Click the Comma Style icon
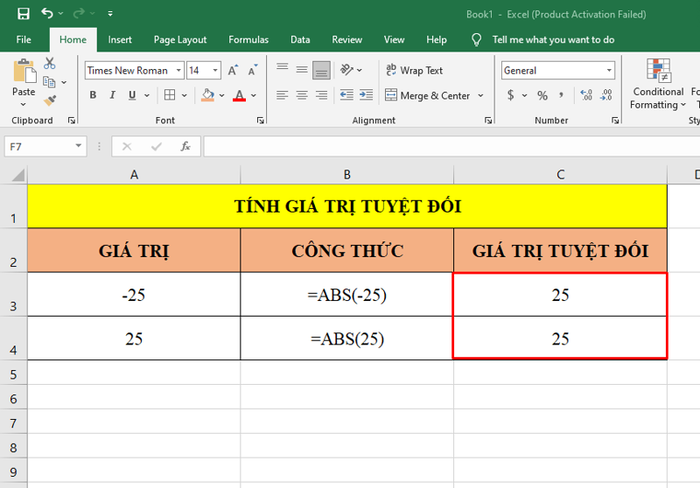Image resolution: width=700 pixels, height=488 pixels. click(x=561, y=95)
